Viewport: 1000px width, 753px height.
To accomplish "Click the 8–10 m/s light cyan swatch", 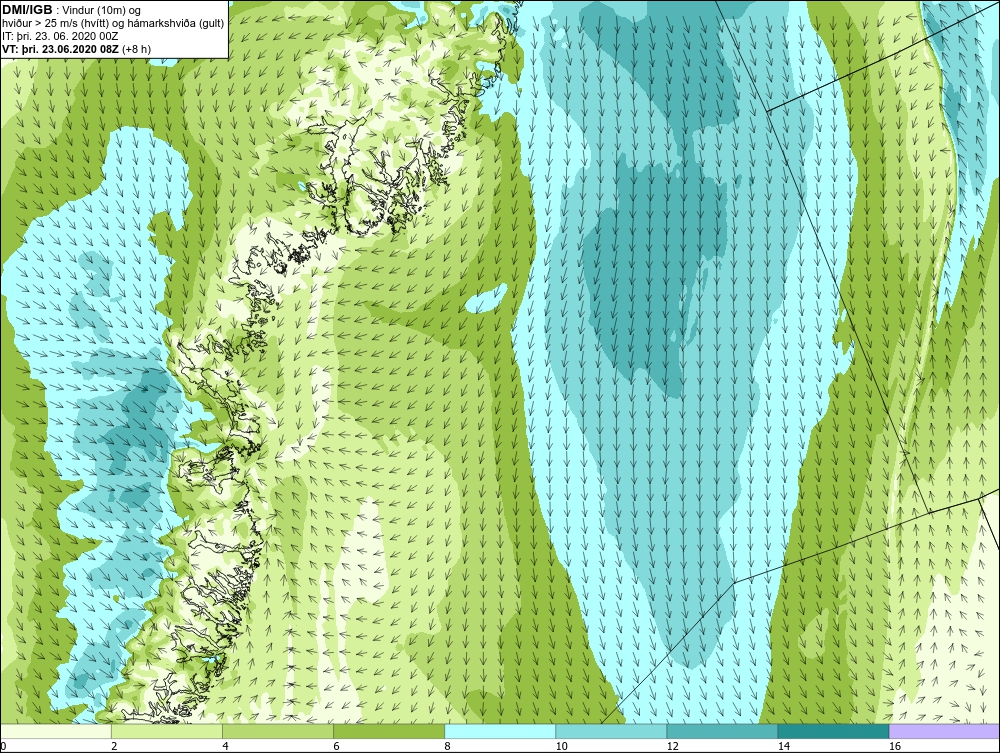I will 500,731.
